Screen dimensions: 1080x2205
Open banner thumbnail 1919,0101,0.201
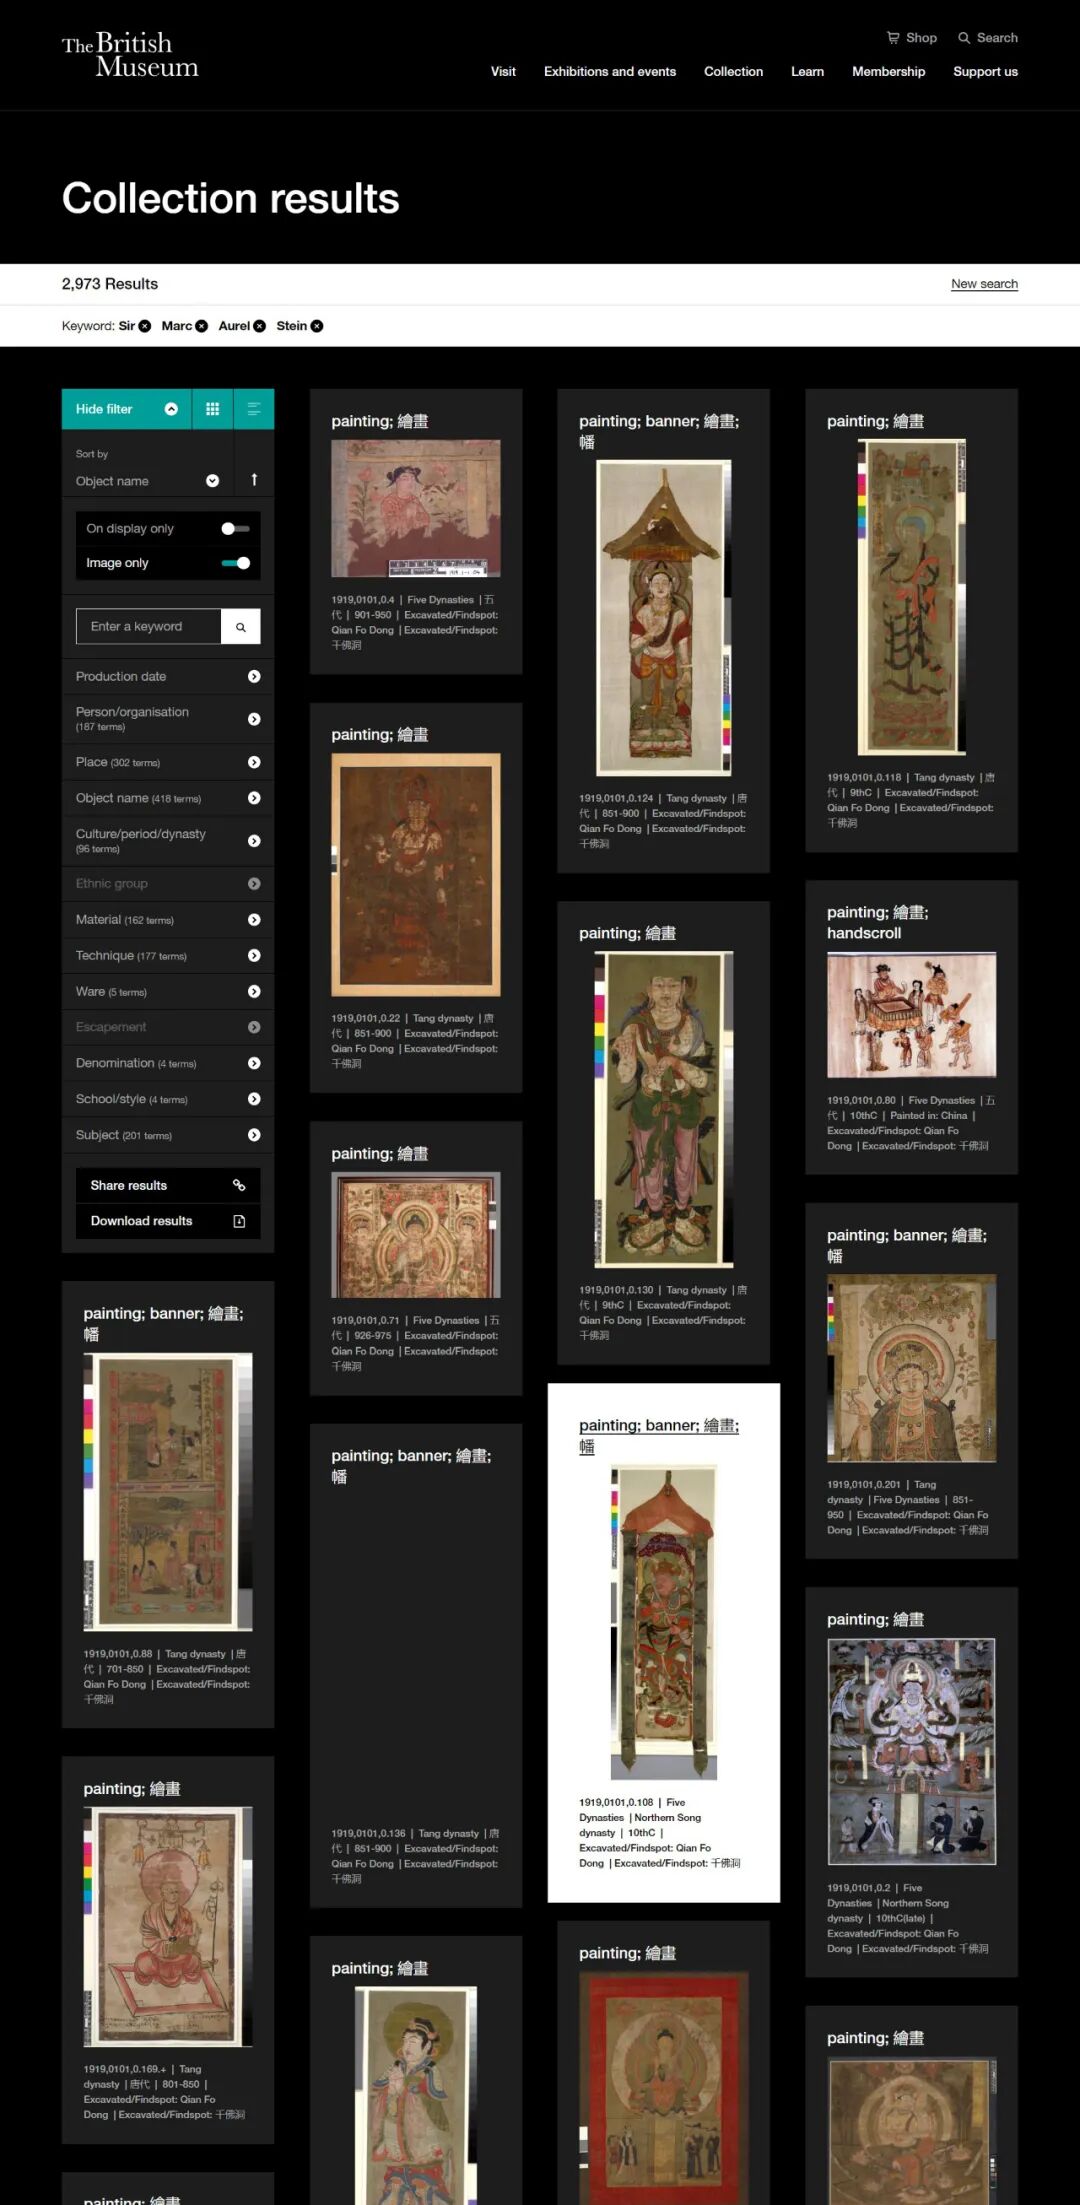pyautogui.click(x=912, y=1368)
